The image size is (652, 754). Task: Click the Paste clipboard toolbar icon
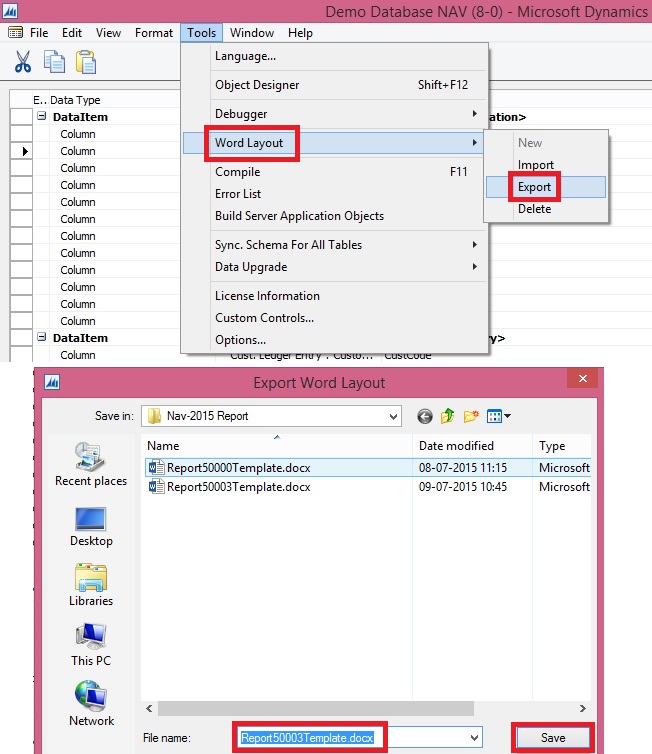86,62
